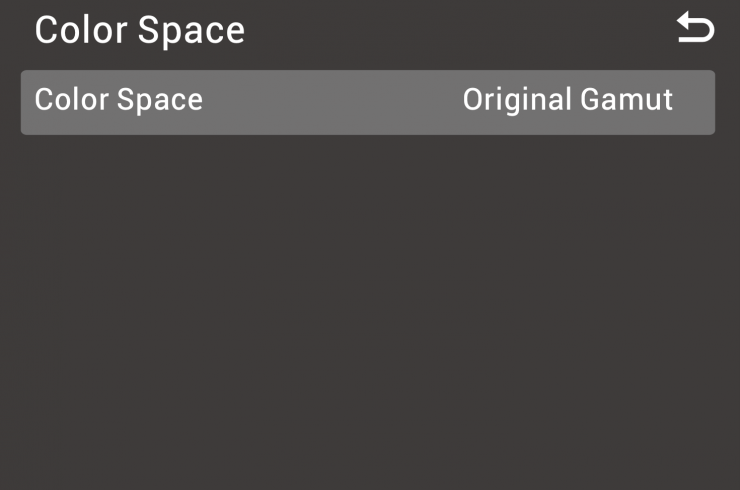740x490 pixels.
Task: Tap the Original Gamut text
Action: 567,100
